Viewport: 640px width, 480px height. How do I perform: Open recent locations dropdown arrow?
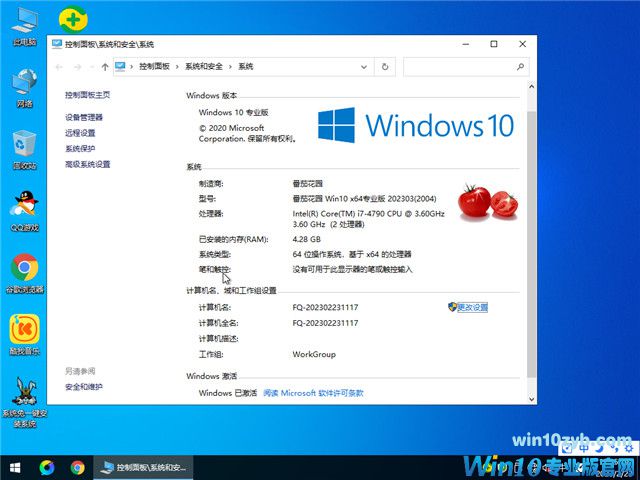[x=92, y=67]
